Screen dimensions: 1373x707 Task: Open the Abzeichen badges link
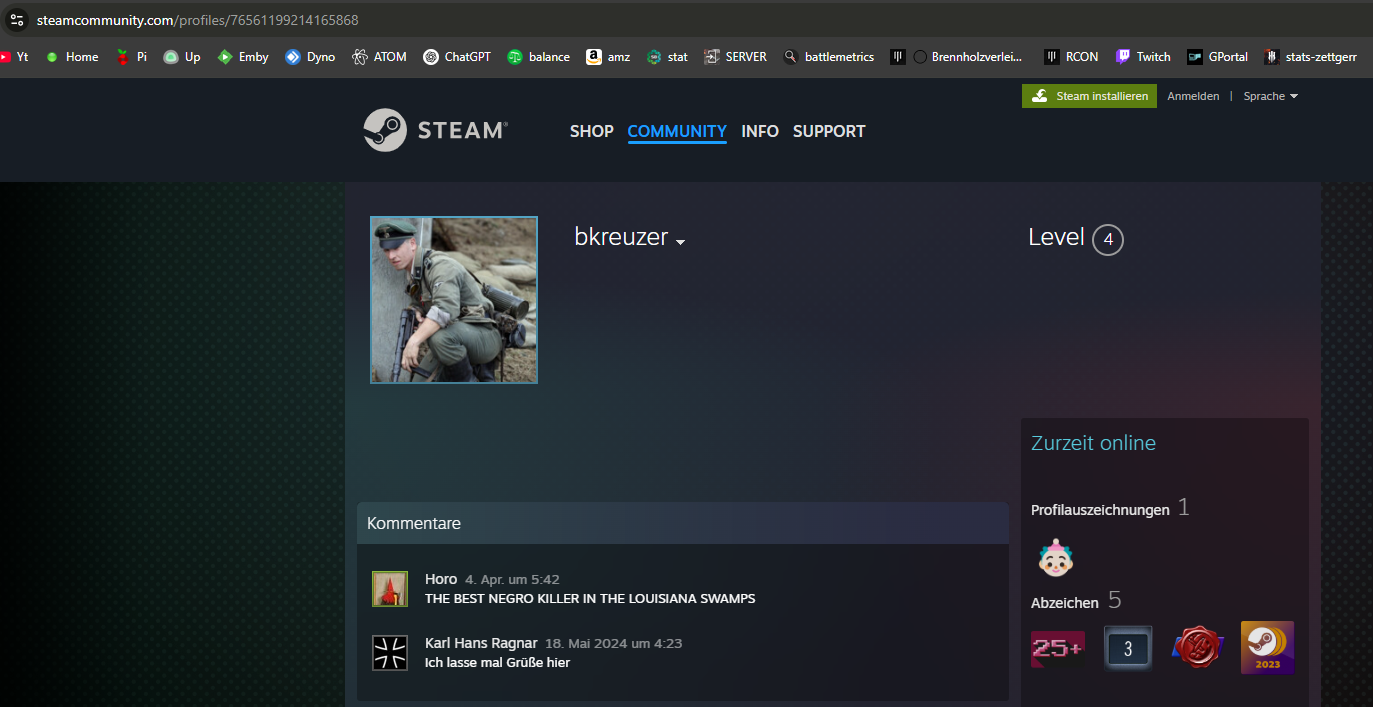coord(1064,602)
